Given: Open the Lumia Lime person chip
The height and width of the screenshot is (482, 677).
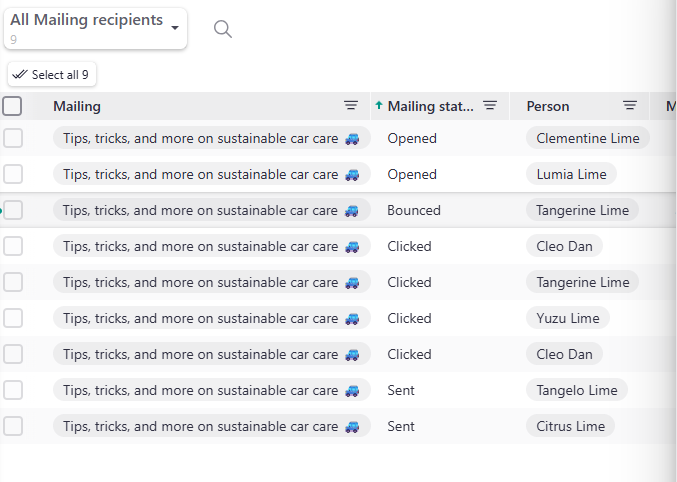Looking at the screenshot, I should (571, 174).
